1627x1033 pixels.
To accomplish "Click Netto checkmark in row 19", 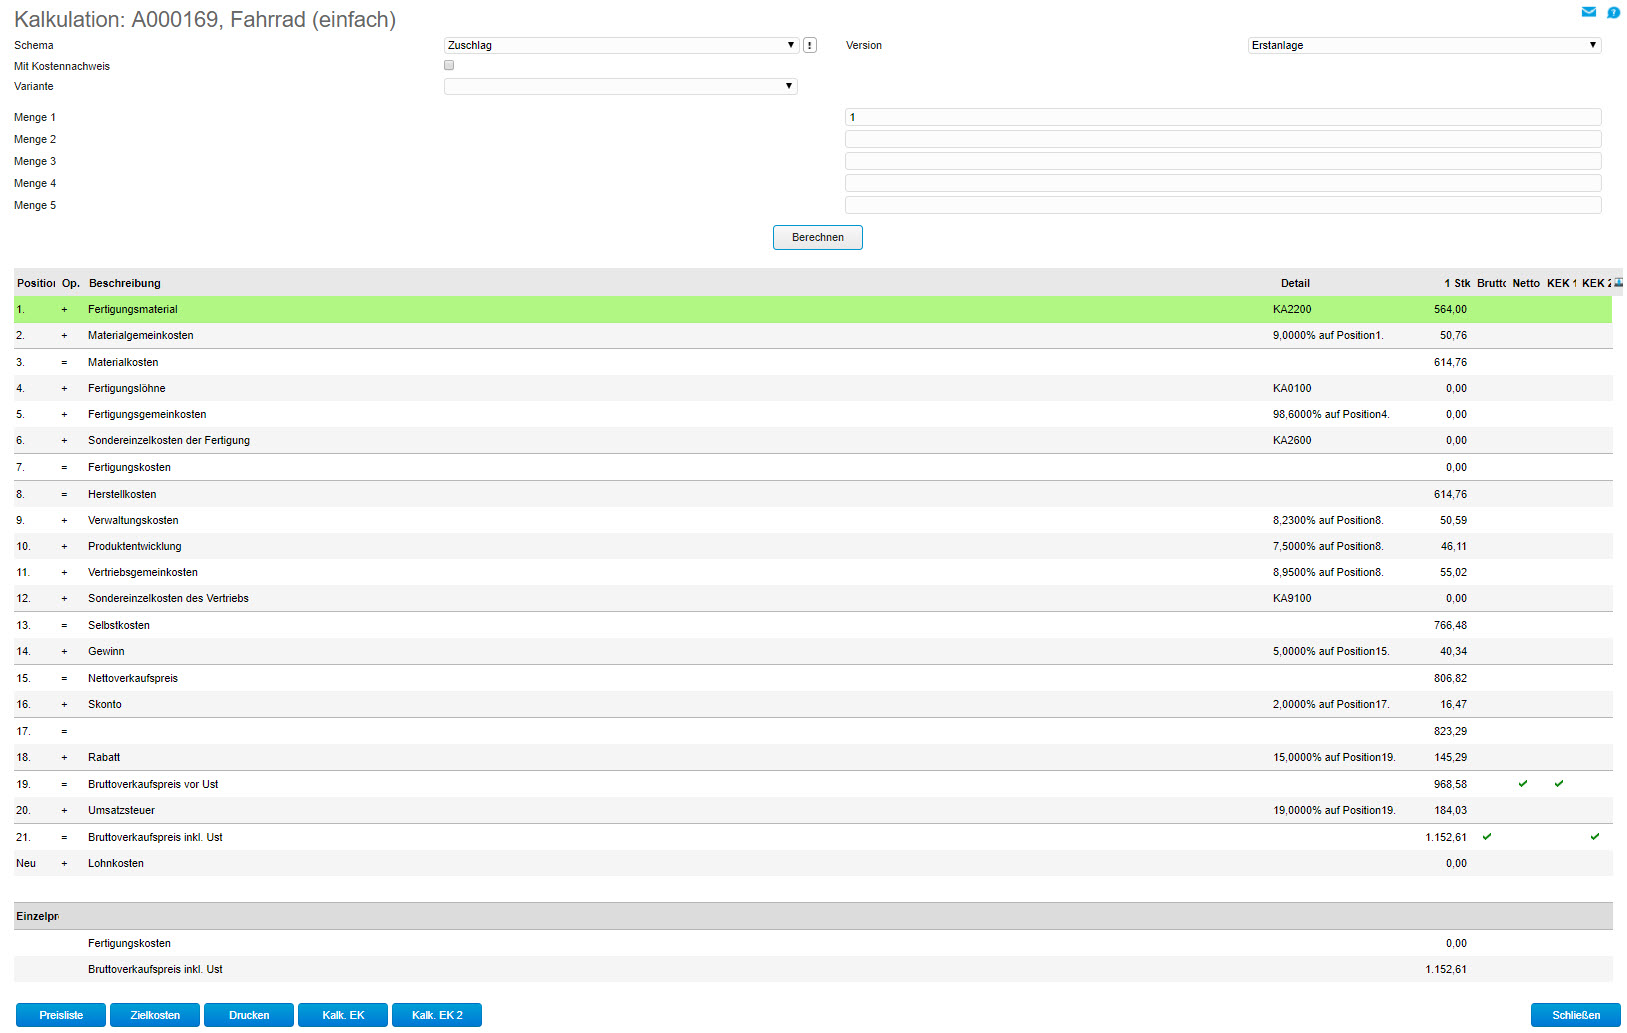I will point(1523,784).
